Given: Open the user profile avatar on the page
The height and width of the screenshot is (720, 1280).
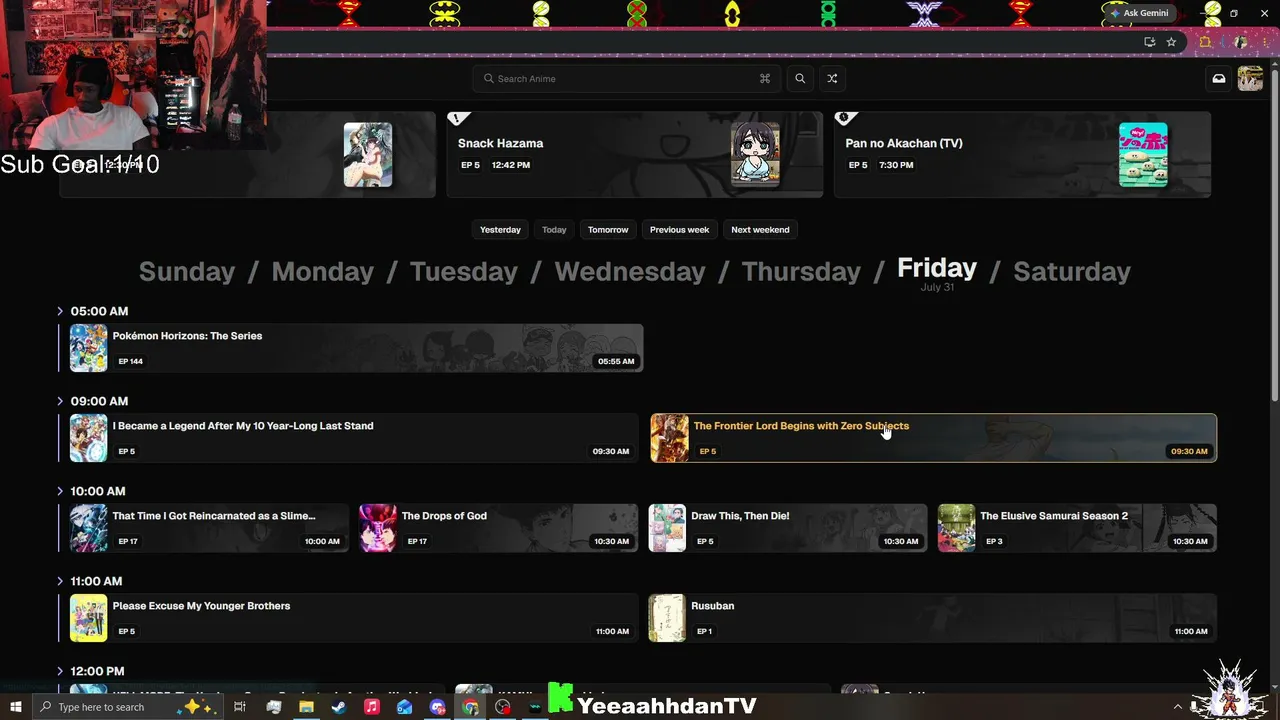Looking at the screenshot, I should 1250,78.
